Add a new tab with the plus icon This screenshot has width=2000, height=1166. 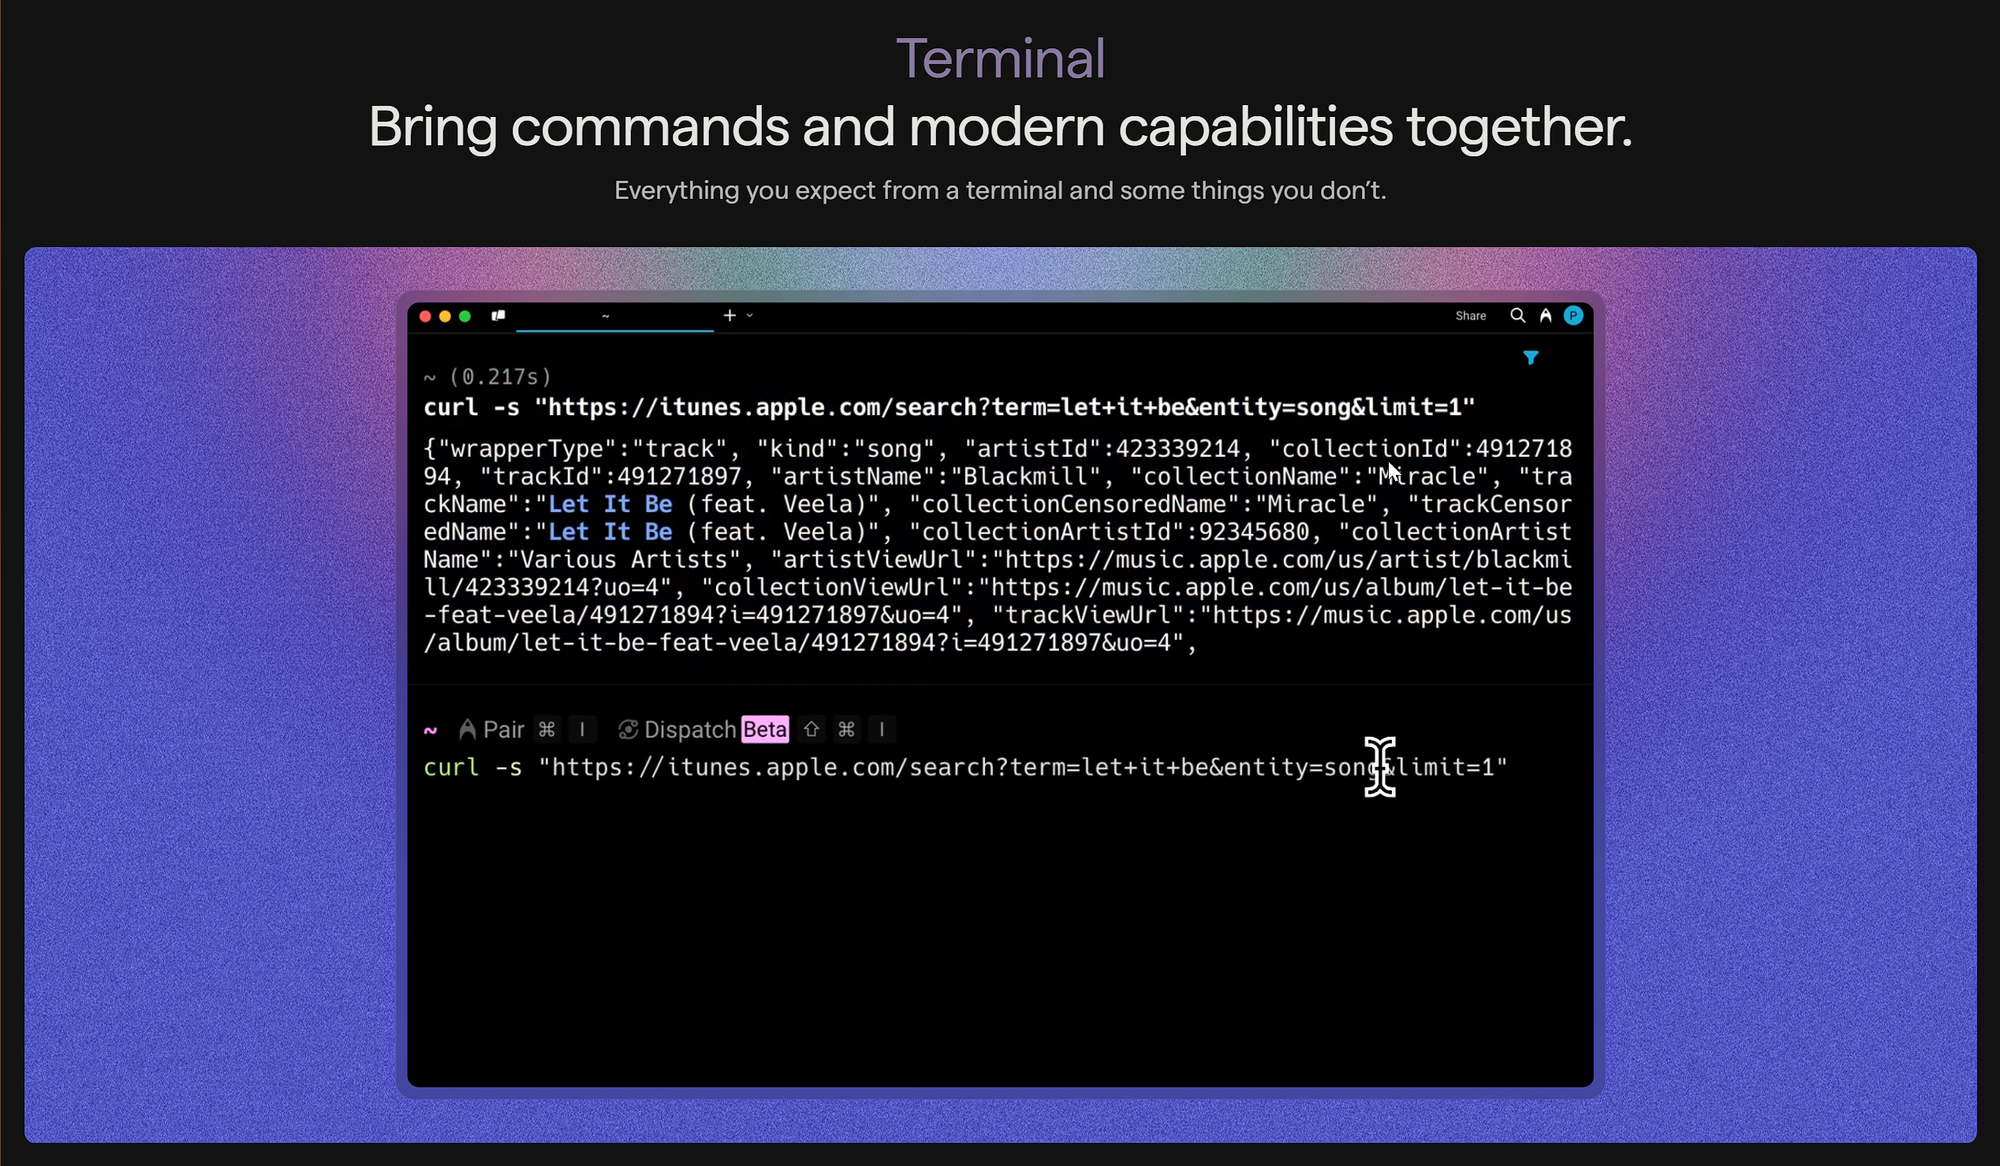point(730,316)
